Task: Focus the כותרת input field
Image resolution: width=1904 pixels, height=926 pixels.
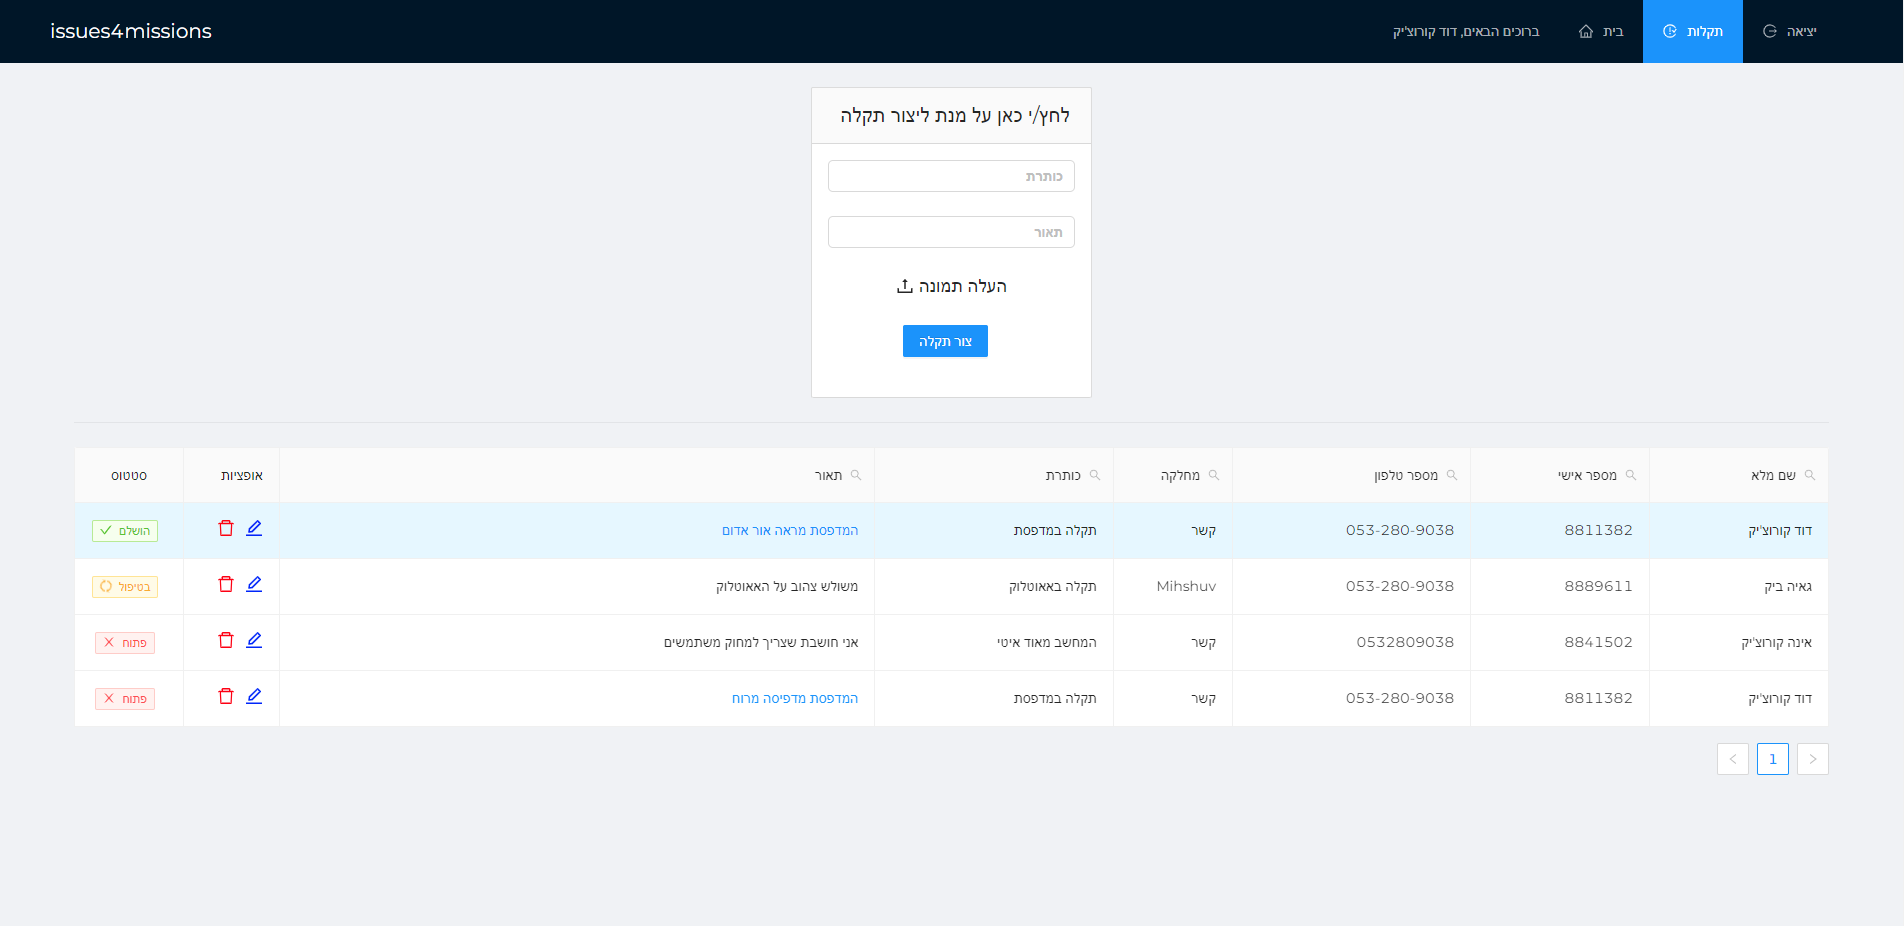Action: click(x=951, y=176)
